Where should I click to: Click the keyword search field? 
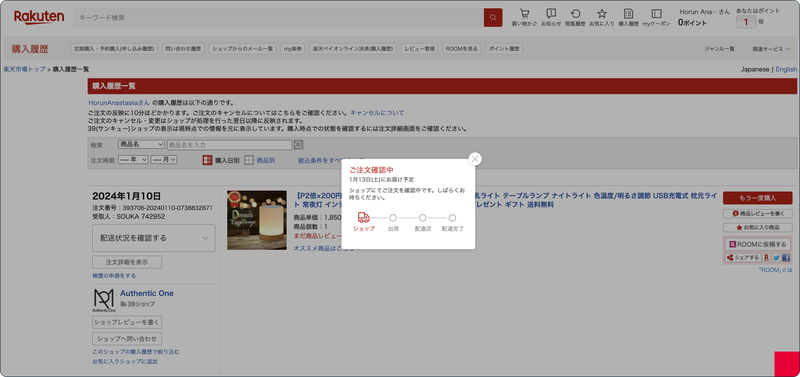coord(279,17)
